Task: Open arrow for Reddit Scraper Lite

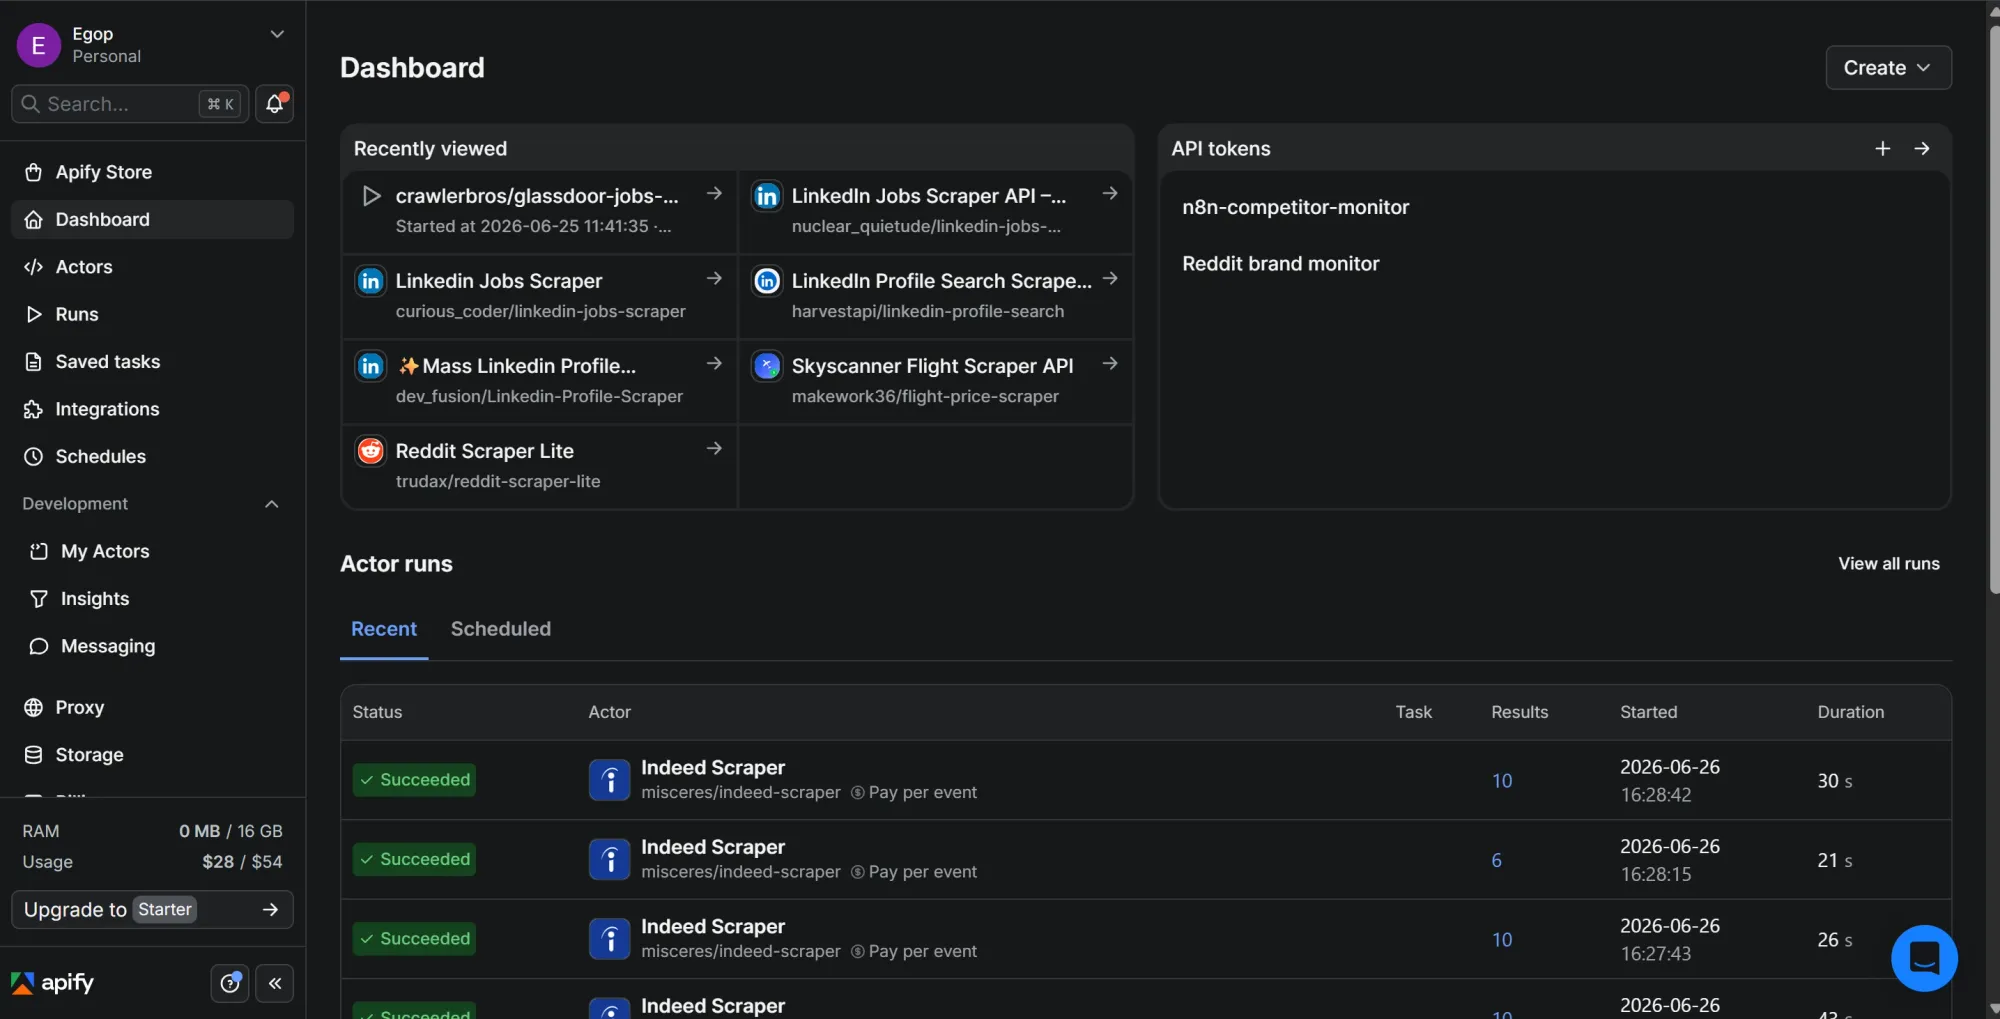Action: 714,448
